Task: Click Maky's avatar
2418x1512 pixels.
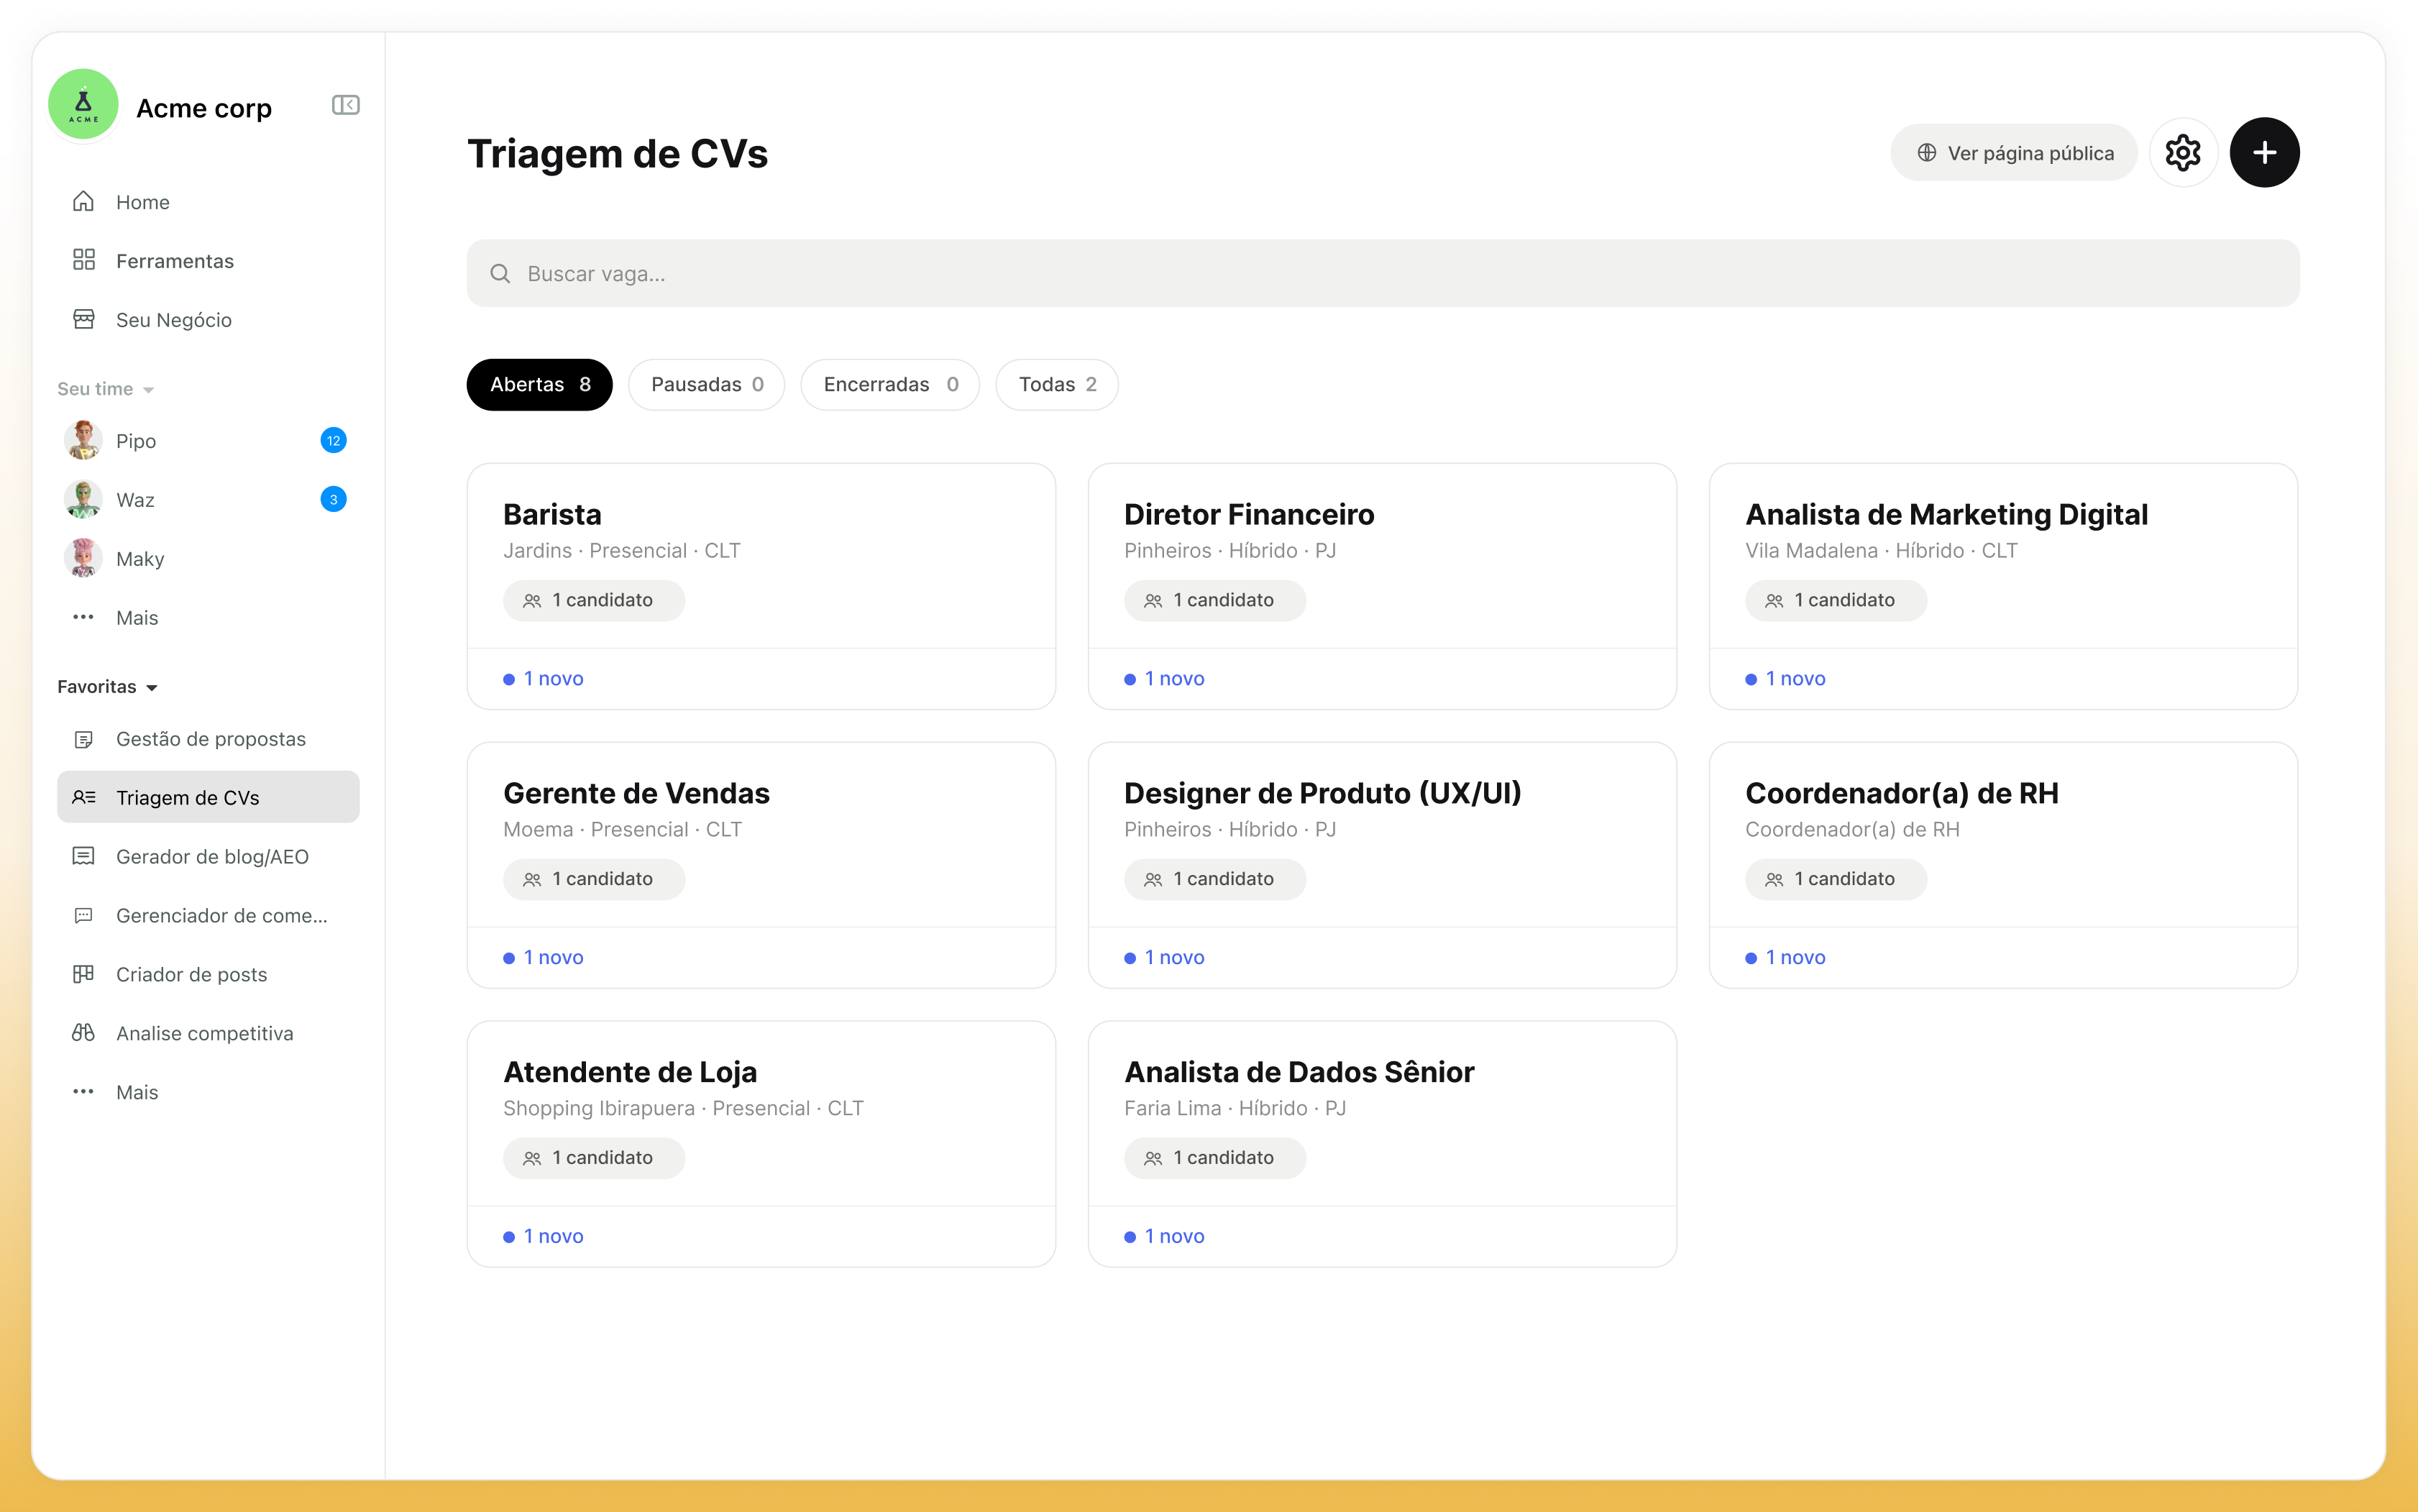Action: tap(84, 558)
